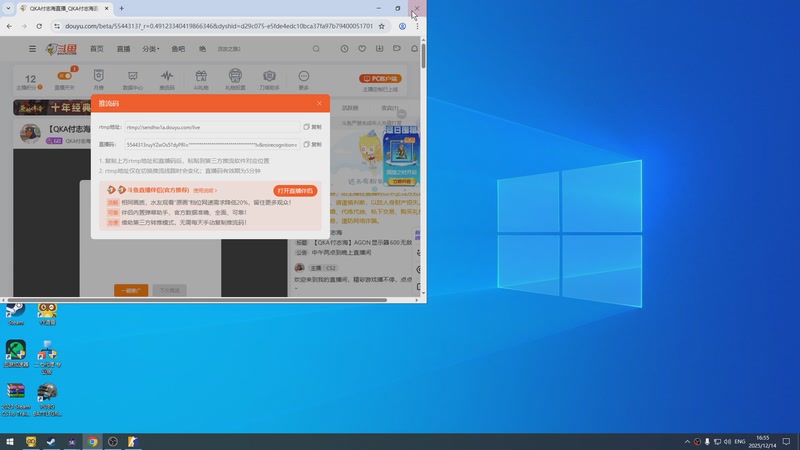Open the 刀塔助手 icon
Image resolution: width=800 pixels, height=450 pixels.
(x=269, y=79)
